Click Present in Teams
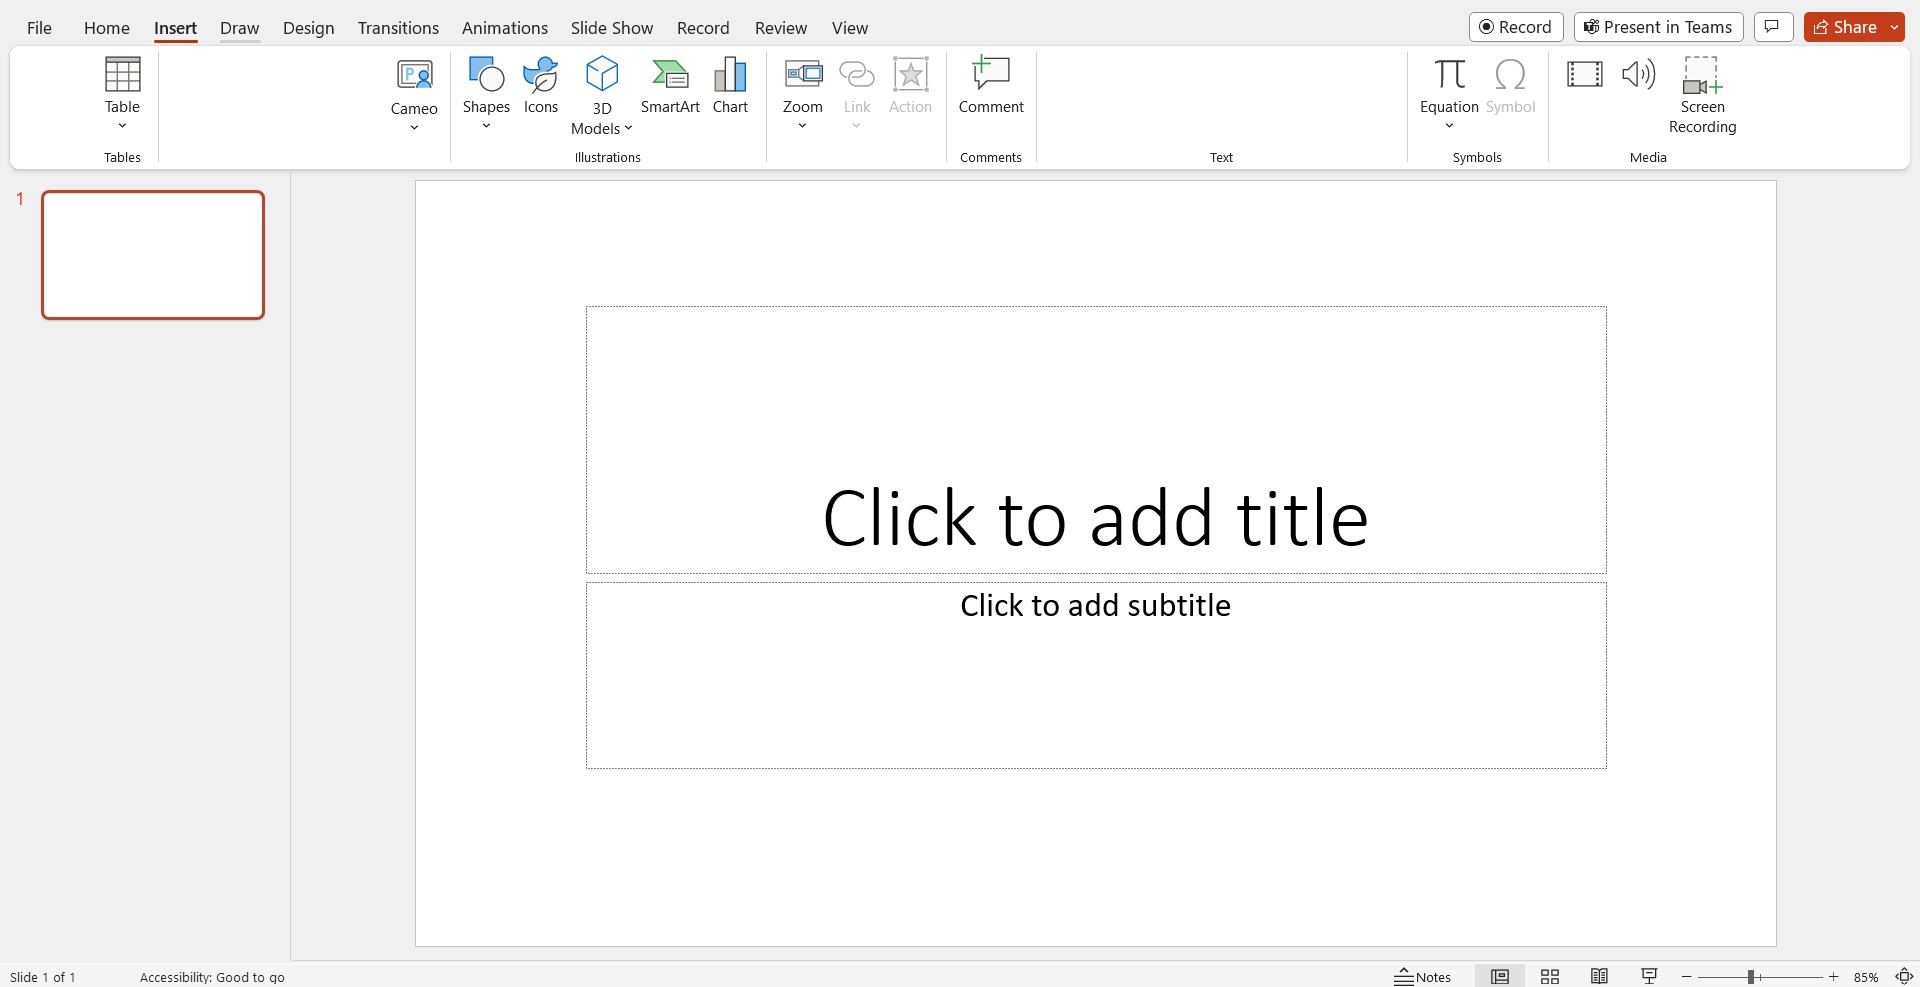1920x987 pixels. tap(1659, 27)
